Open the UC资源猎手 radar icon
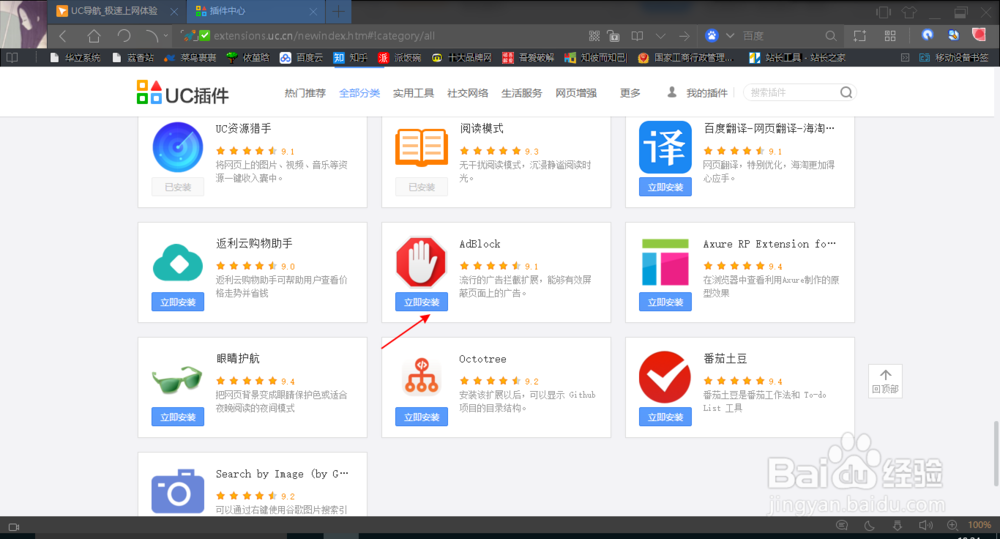1000x539 pixels. tap(178, 147)
